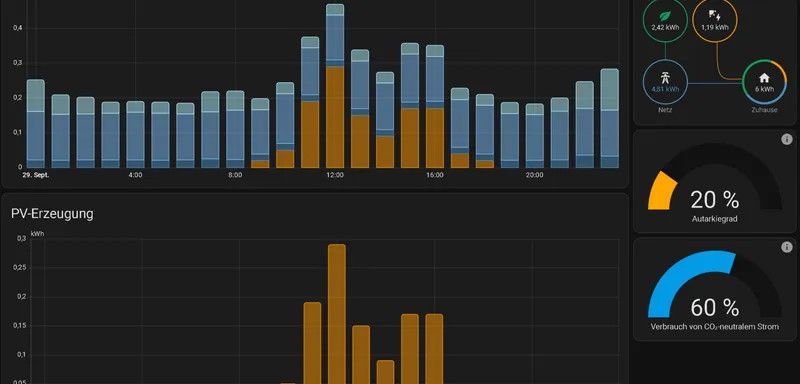Click the solar panel icon showing 1,19 kWh
This screenshot has height=384, width=800.
pos(714,16)
